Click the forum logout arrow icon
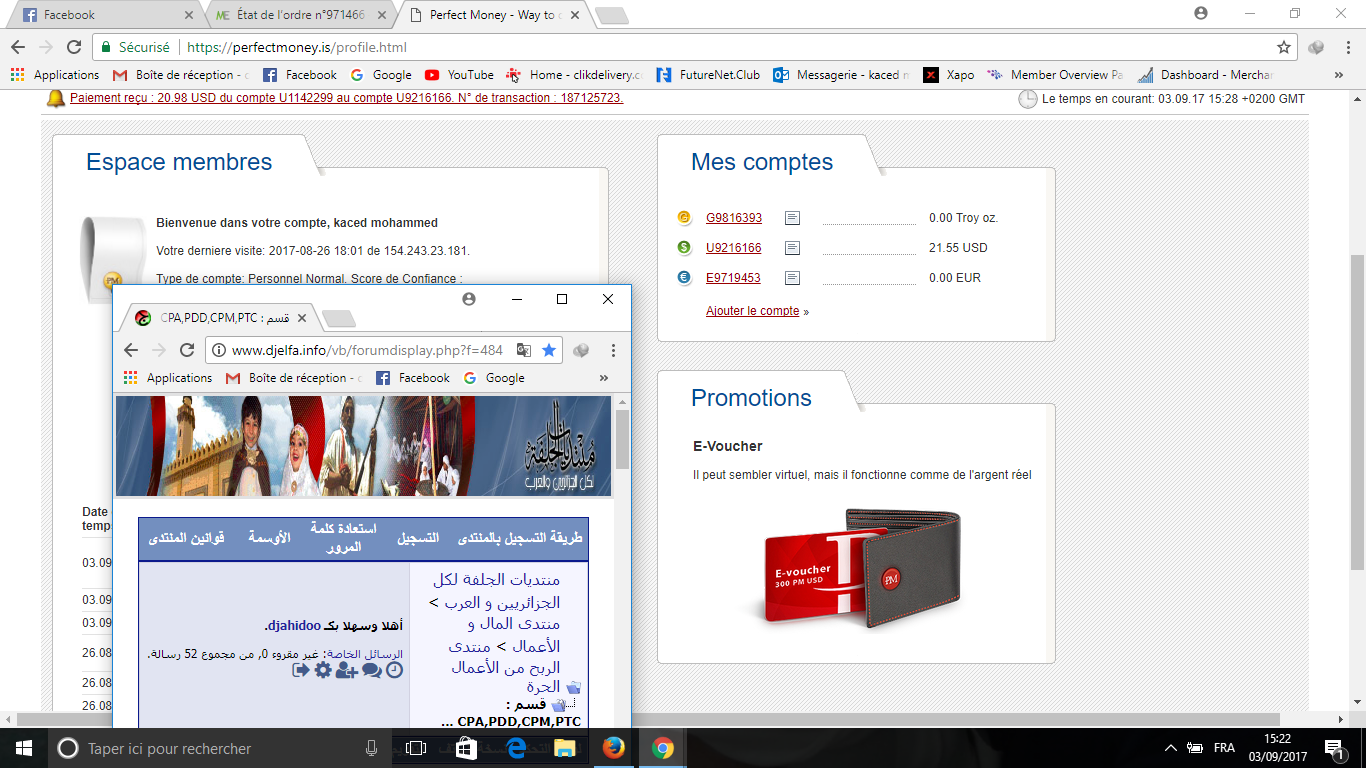Viewport: 1366px width, 768px height. [300, 670]
